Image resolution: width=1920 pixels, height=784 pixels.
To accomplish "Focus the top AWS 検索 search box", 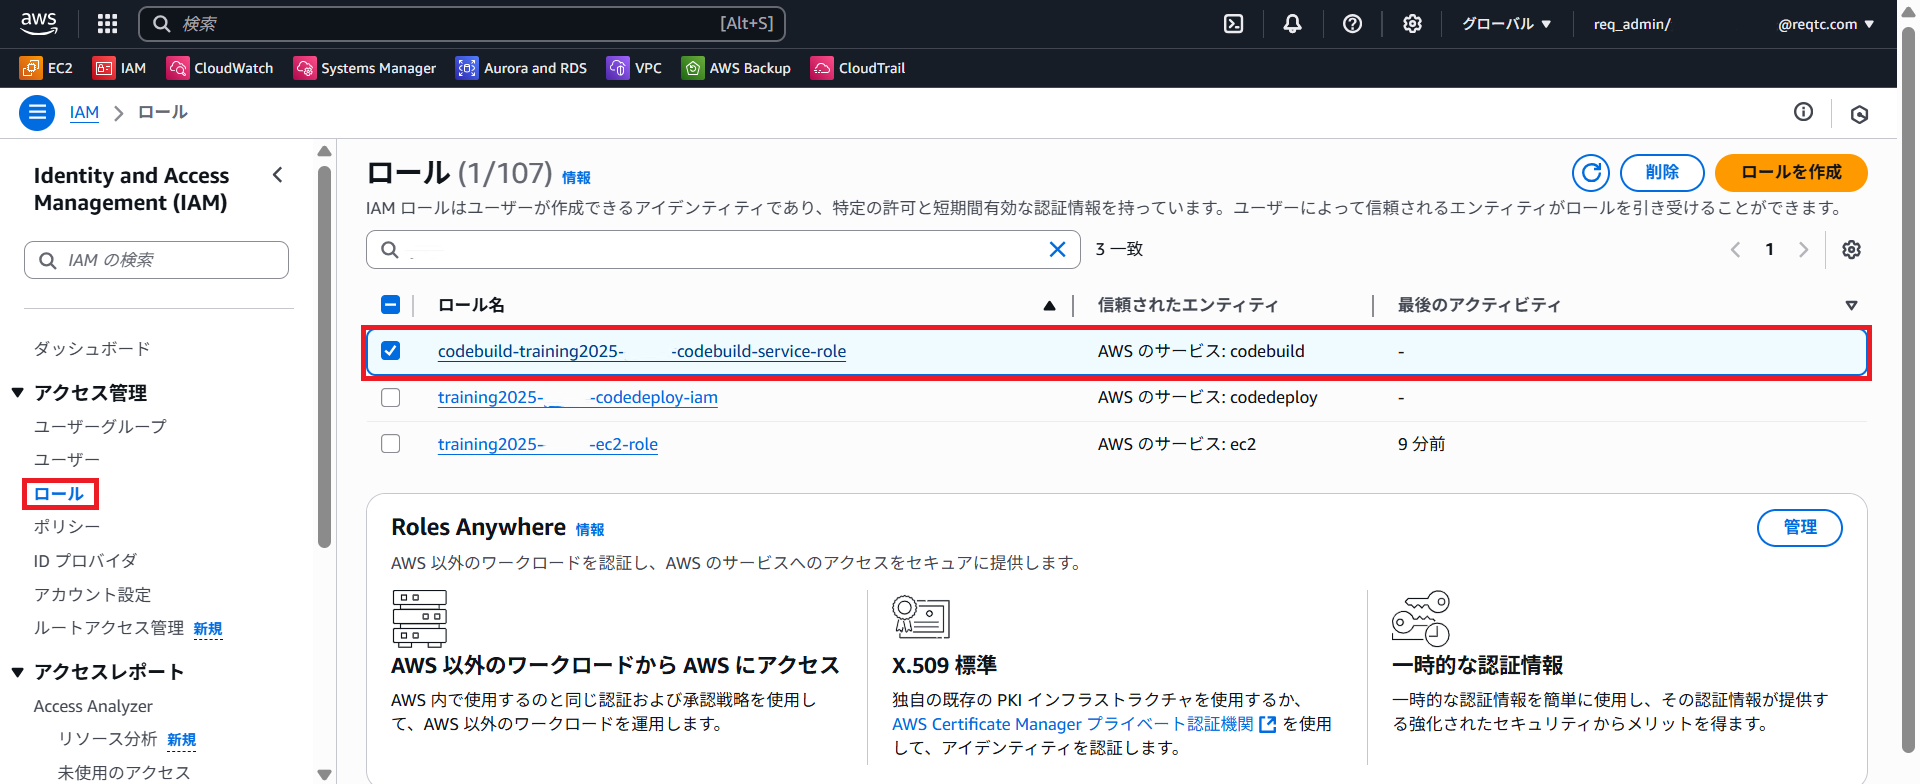I will (462, 24).
